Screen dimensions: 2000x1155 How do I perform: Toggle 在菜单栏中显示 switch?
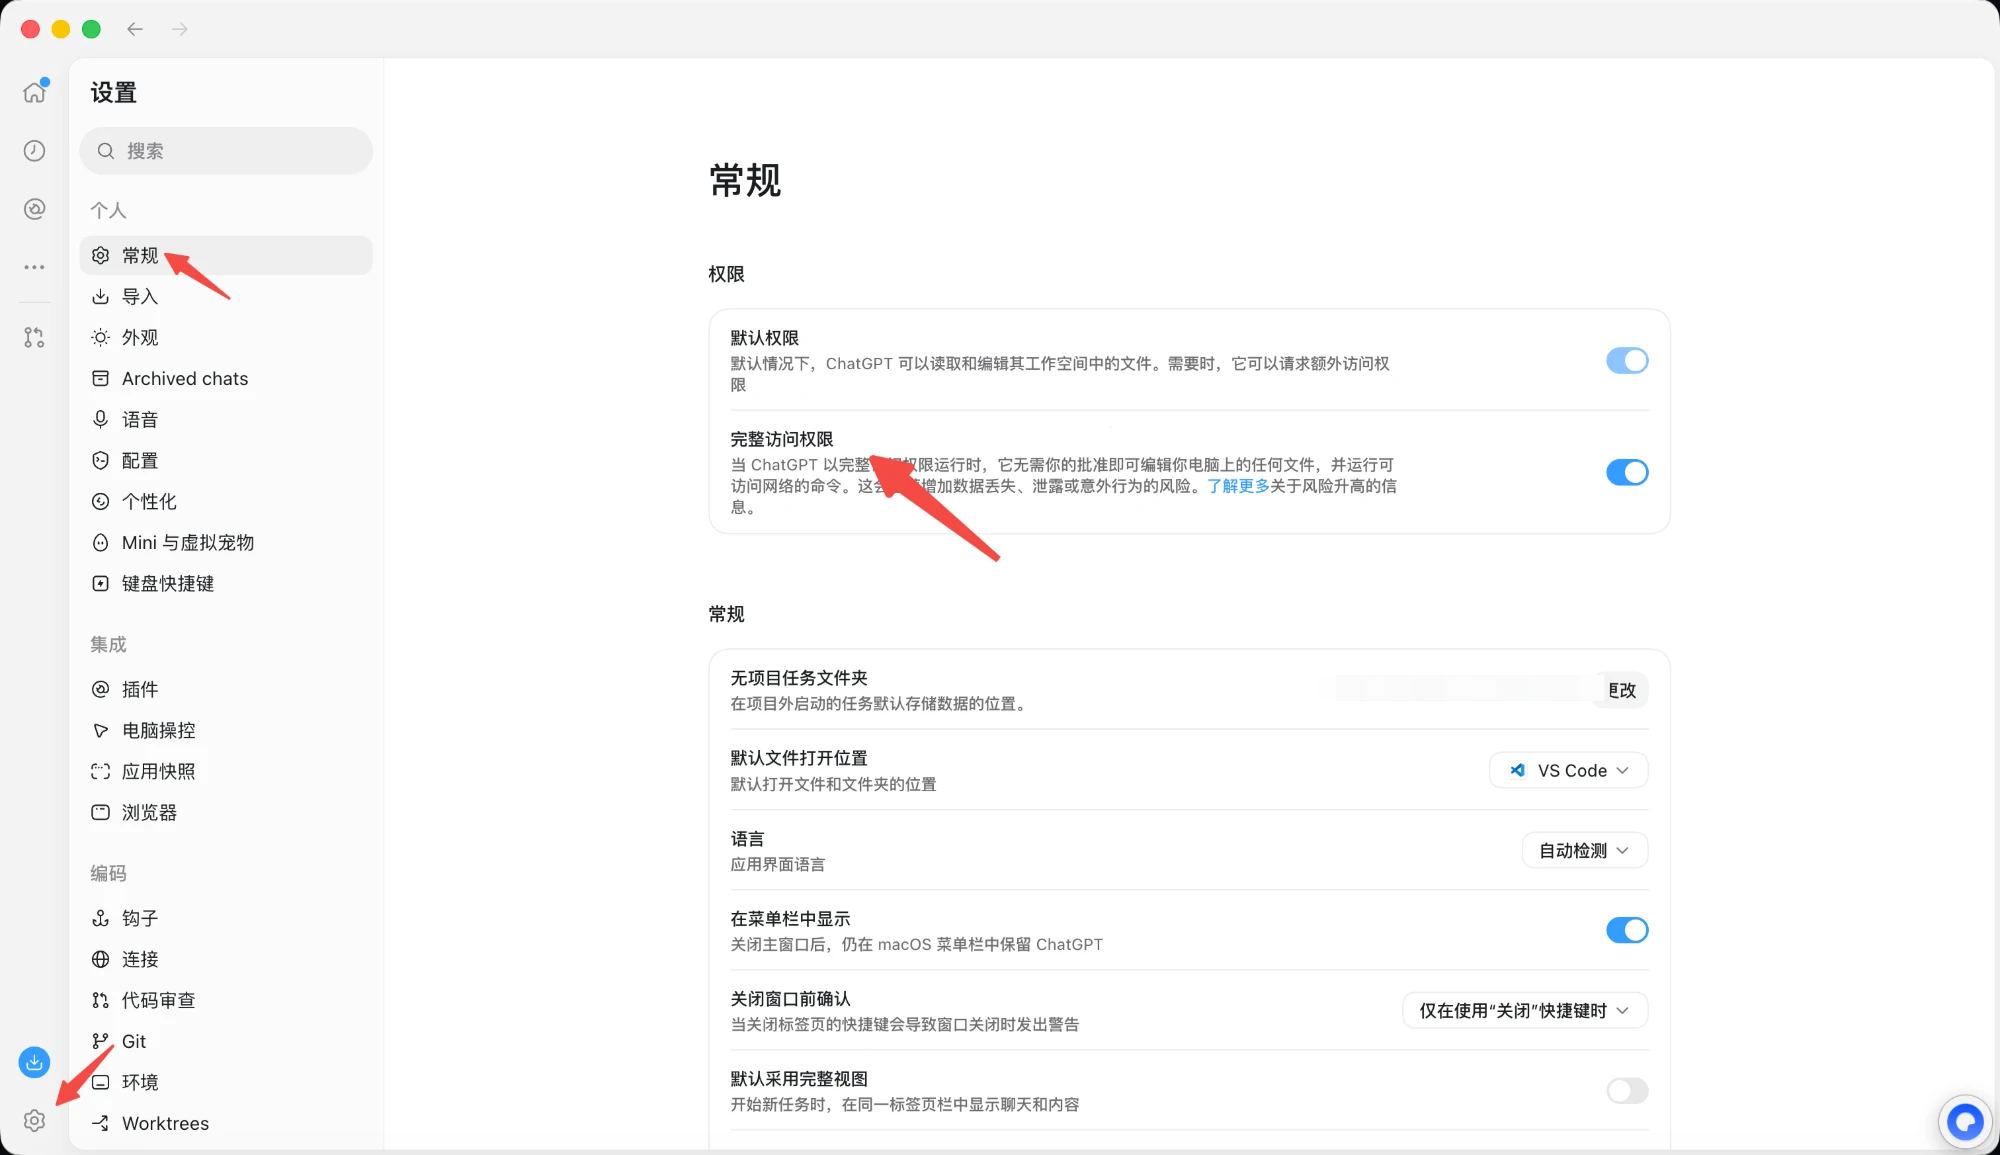(x=1627, y=931)
